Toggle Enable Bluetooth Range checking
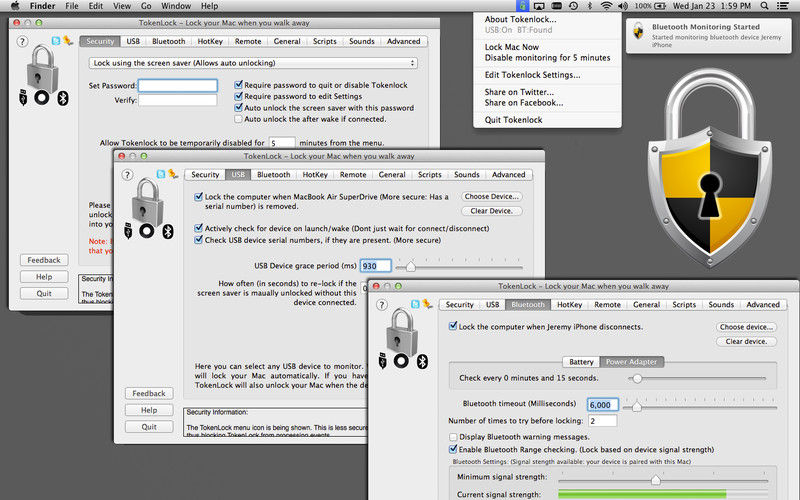This screenshot has width=800, height=500. click(453, 449)
